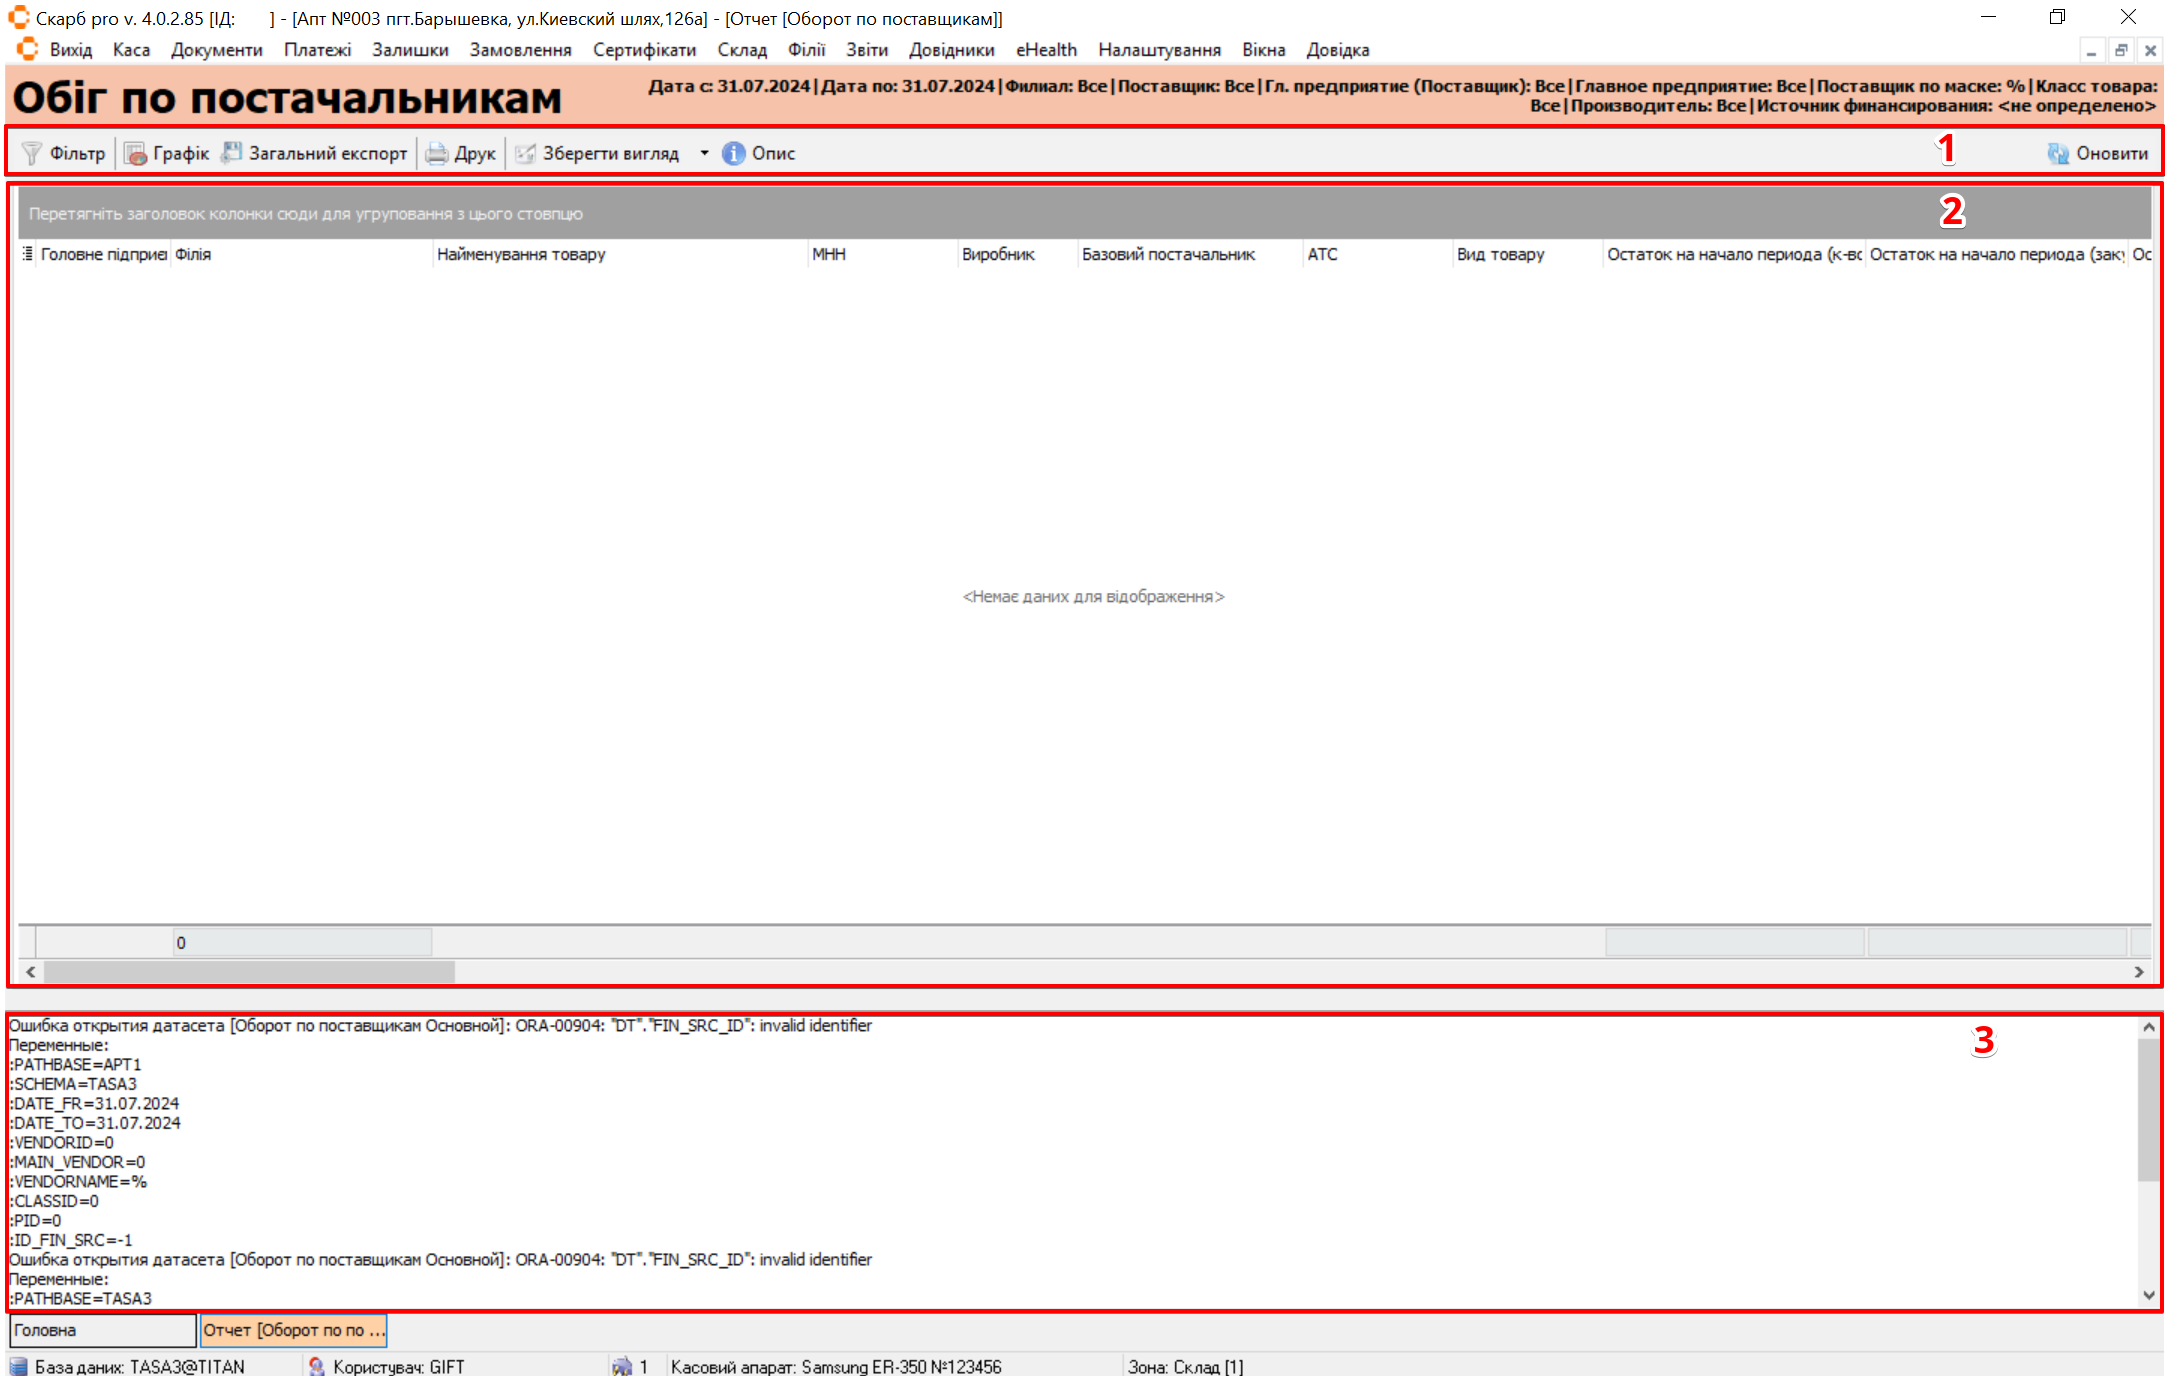Click the horizontal scrollbar thumb
Viewport: 2170px width, 1376px height.
click(250, 971)
